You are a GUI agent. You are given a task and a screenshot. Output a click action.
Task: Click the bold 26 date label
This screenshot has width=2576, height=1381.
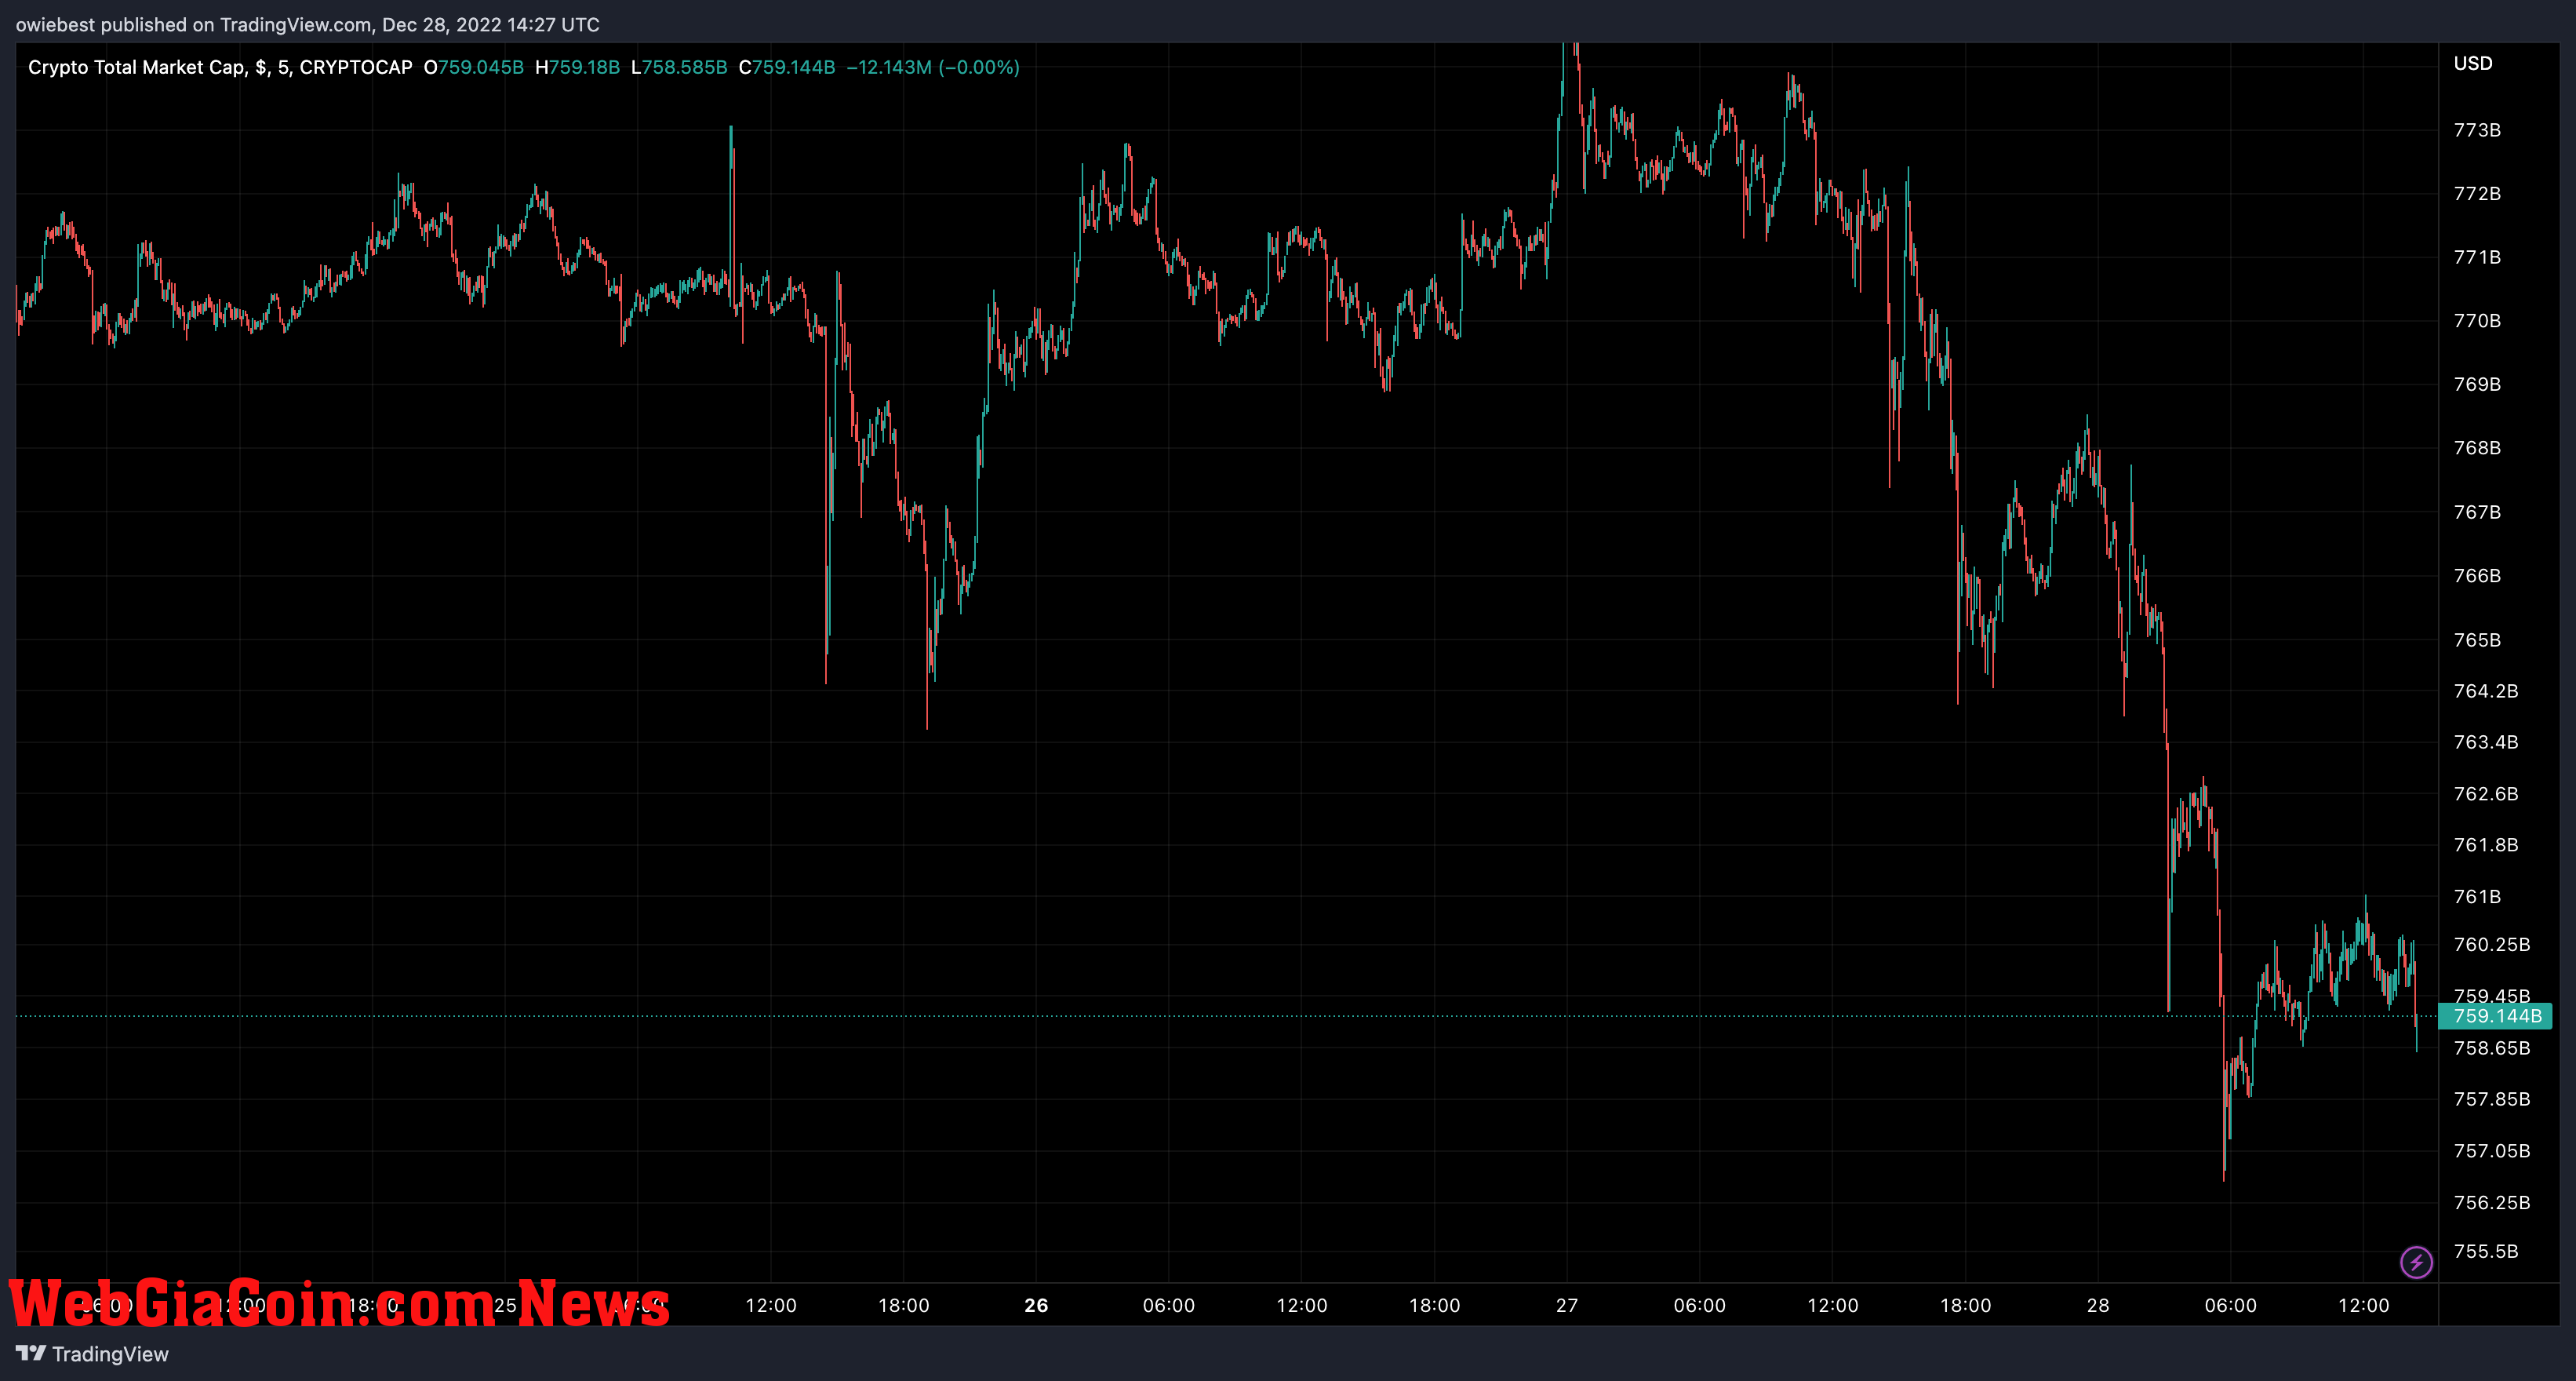1036,1305
